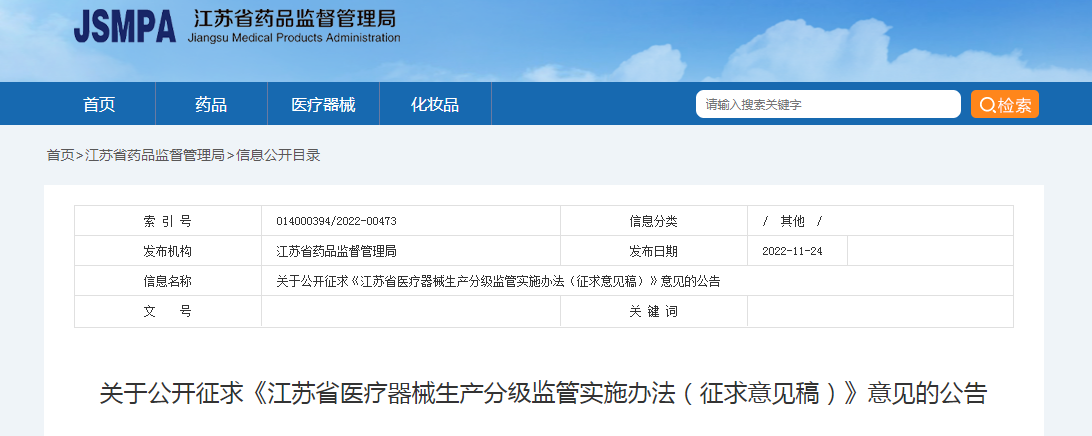
Task: Click the JSMPA logo
Action: pyautogui.click(x=125, y=26)
